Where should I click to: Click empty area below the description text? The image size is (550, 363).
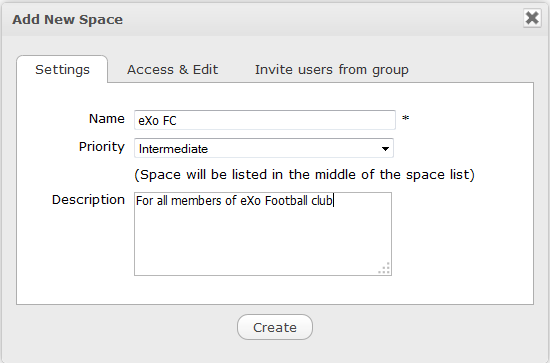pos(263,242)
